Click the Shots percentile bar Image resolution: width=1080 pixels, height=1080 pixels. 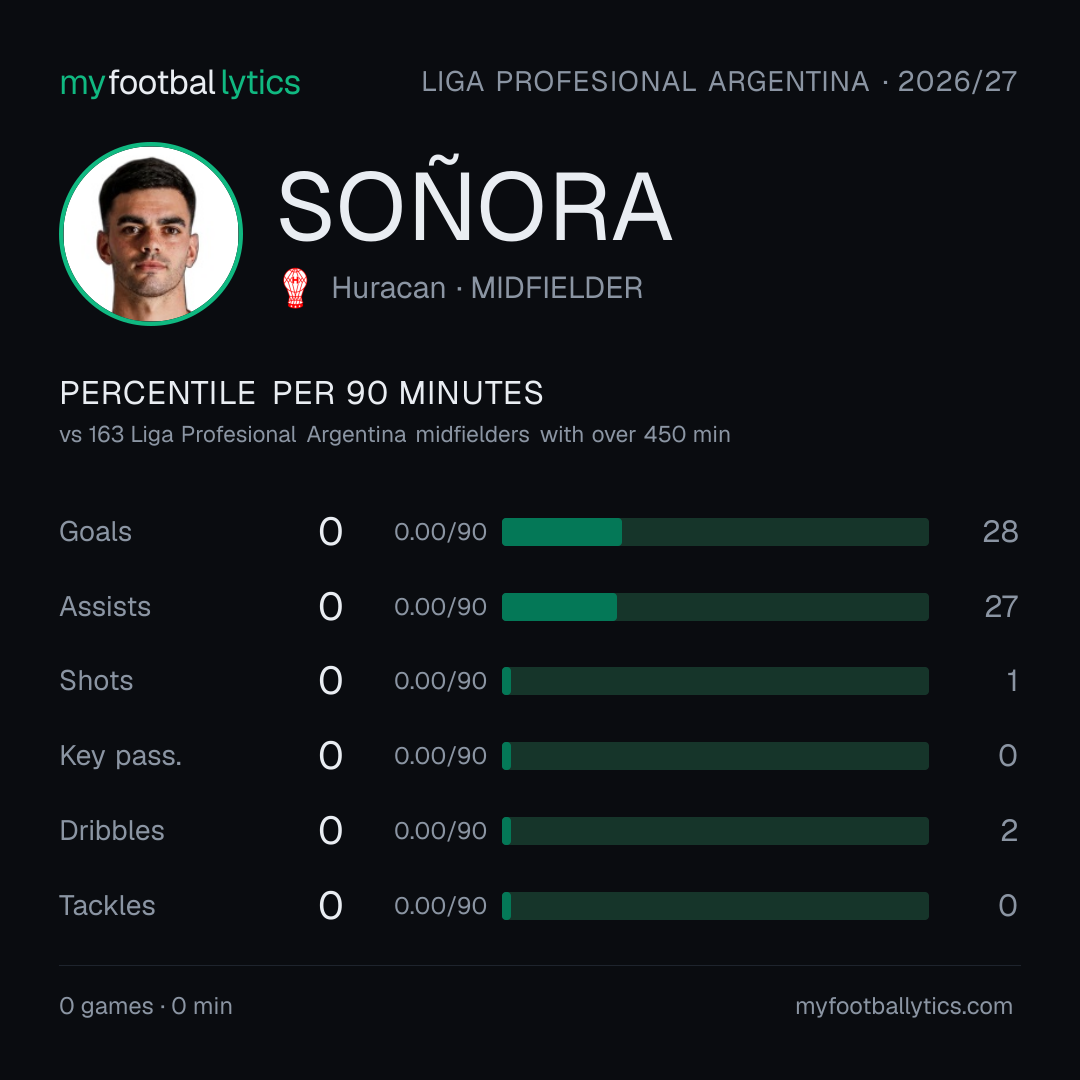715,681
